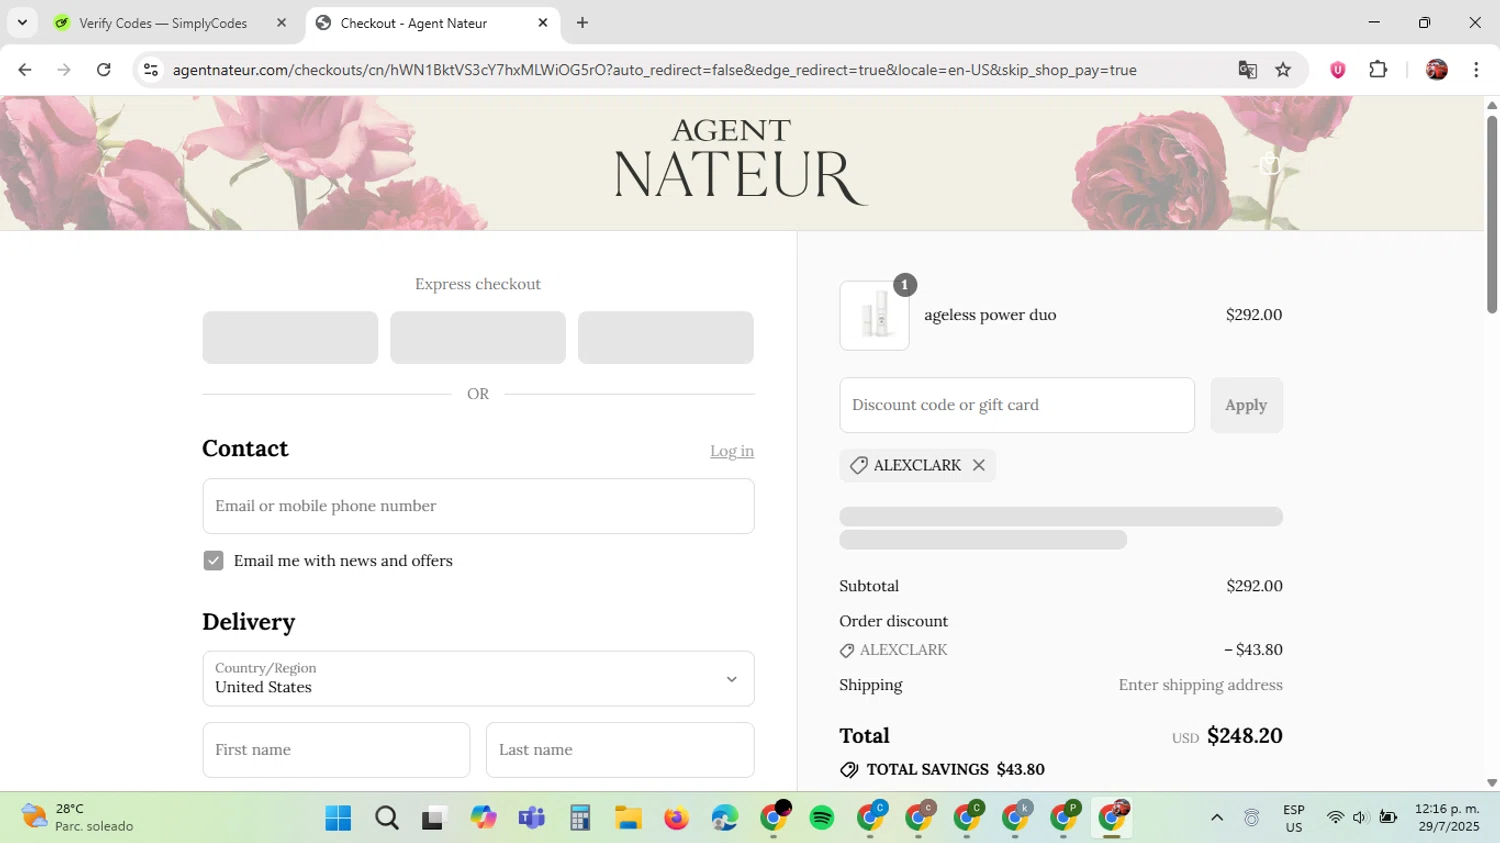Screen dimensions: 1500x843
Task: Select the Checkout - Agent Nateur tab
Action: (414, 23)
